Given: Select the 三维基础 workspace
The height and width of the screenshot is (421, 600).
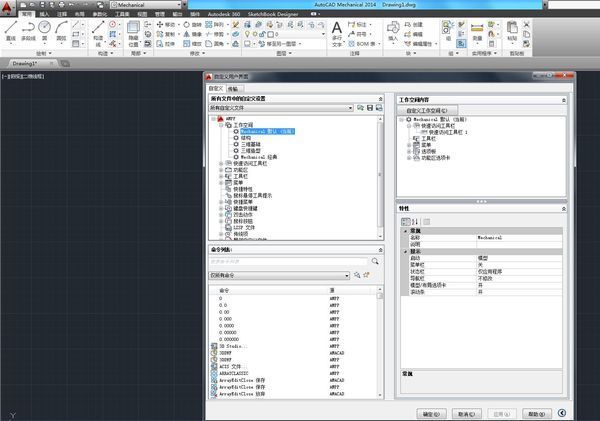Looking at the screenshot, I should [x=251, y=144].
